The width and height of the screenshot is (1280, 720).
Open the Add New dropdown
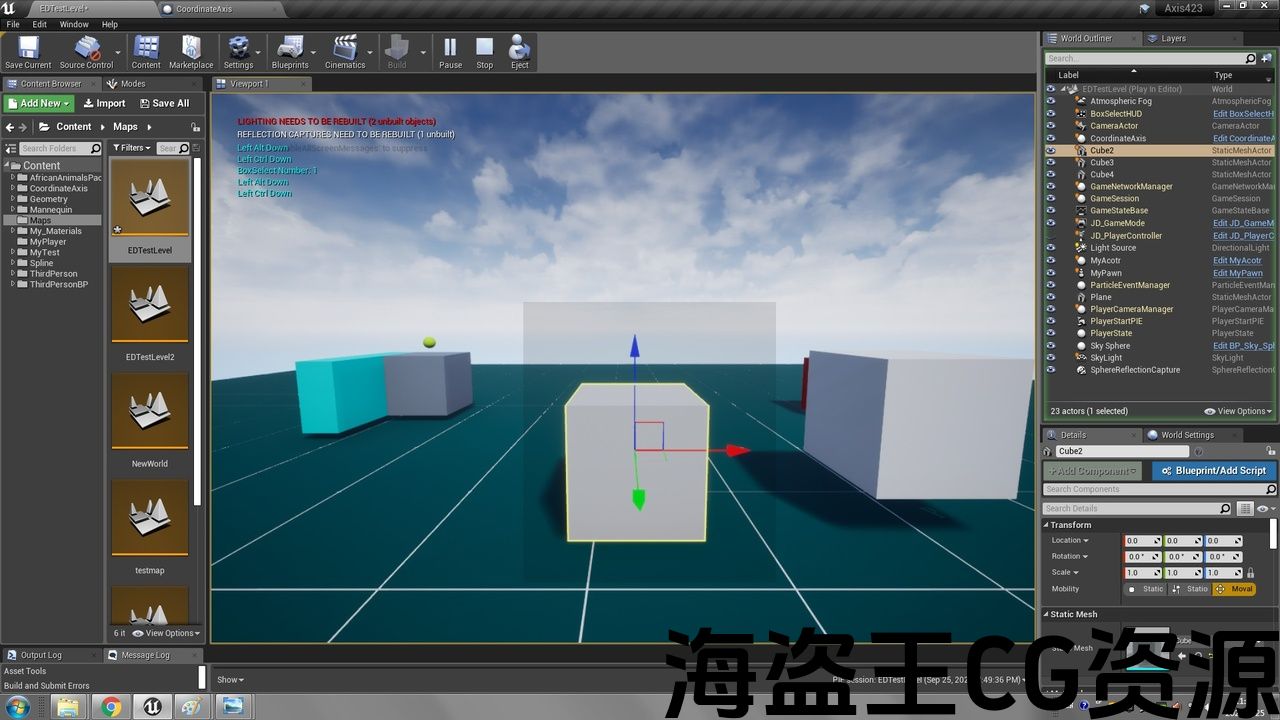pyautogui.click(x=39, y=103)
